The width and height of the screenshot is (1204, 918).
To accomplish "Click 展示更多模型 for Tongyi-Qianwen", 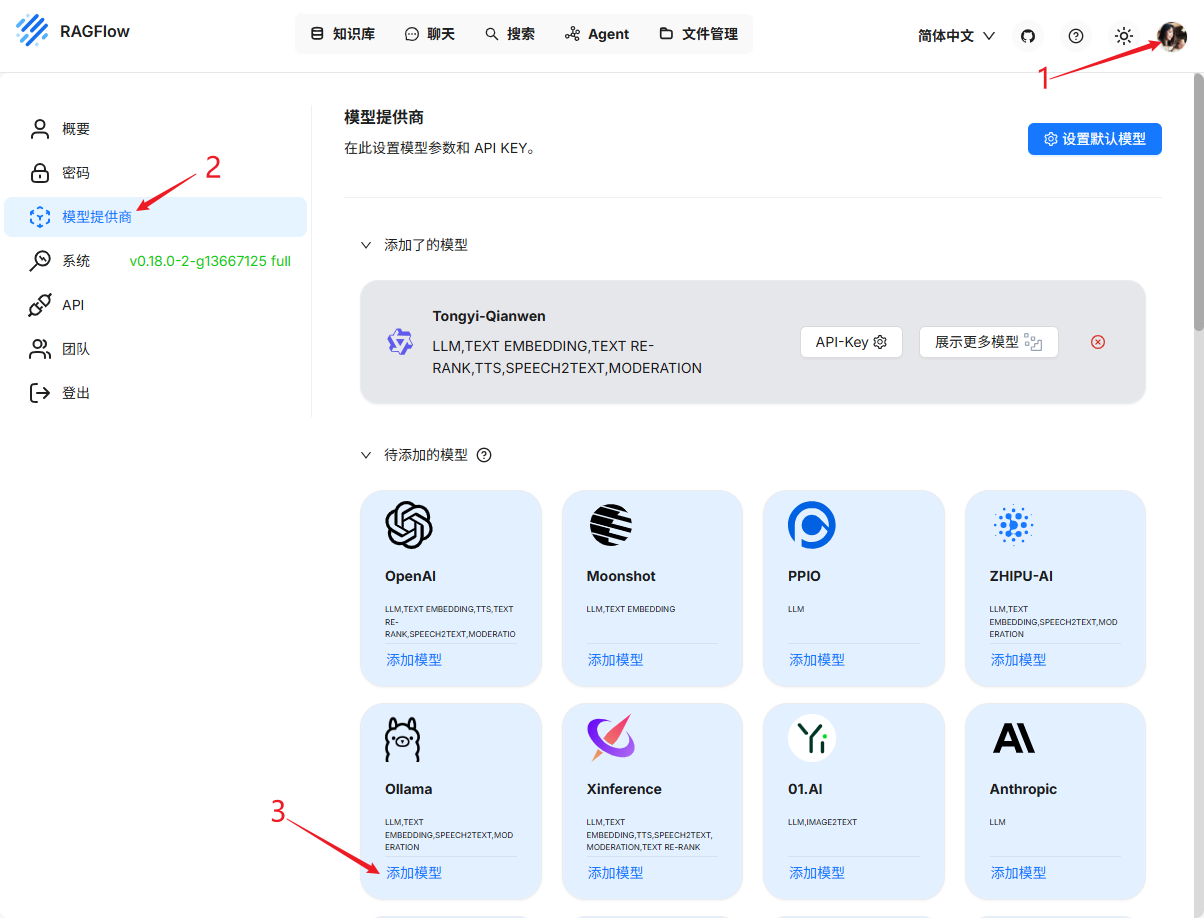I will 989,342.
